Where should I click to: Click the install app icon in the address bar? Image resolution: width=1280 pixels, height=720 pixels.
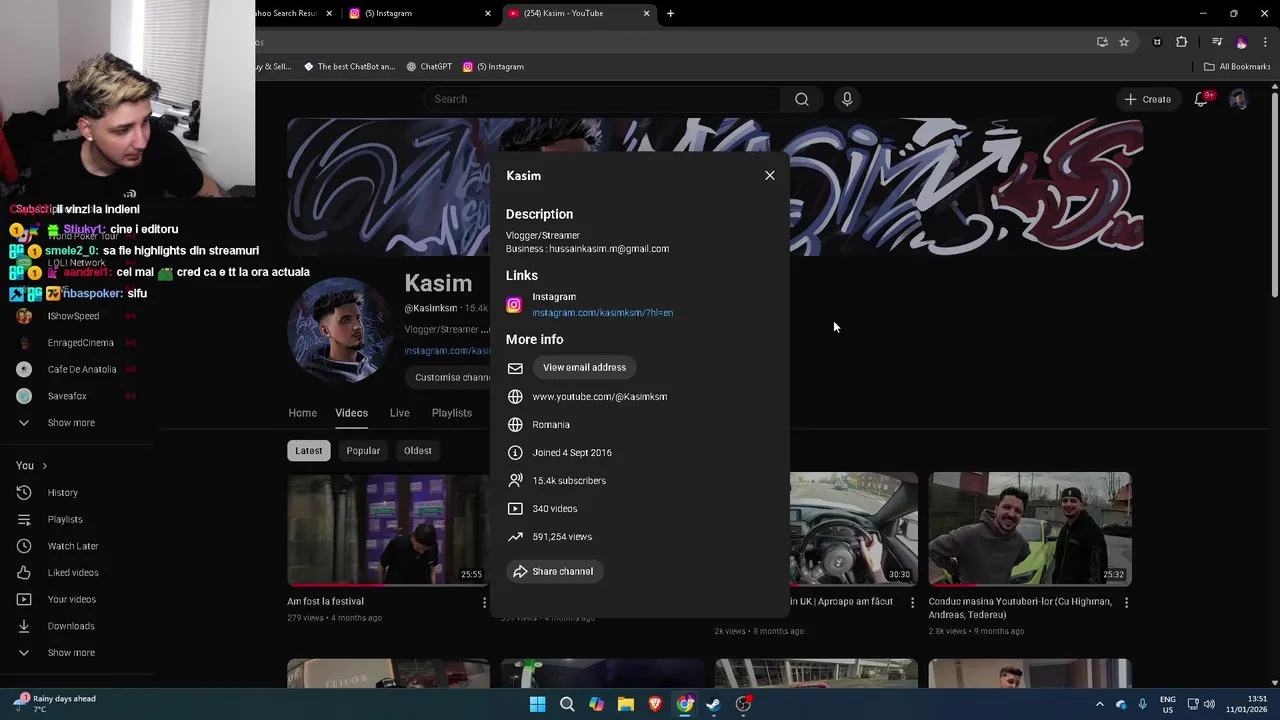(x=1102, y=42)
